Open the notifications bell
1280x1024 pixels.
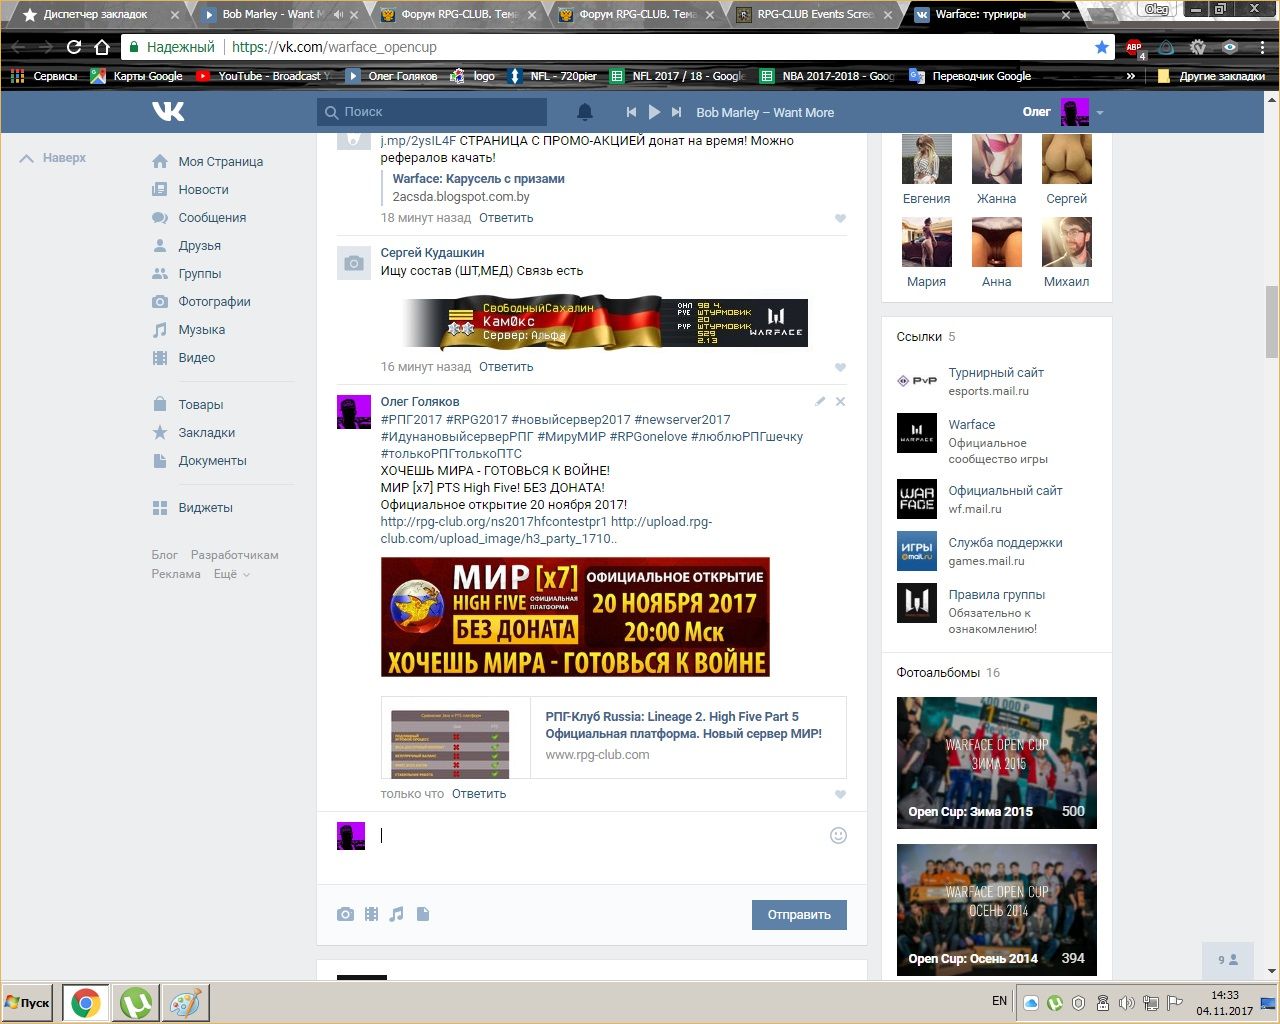click(x=585, y=112)
